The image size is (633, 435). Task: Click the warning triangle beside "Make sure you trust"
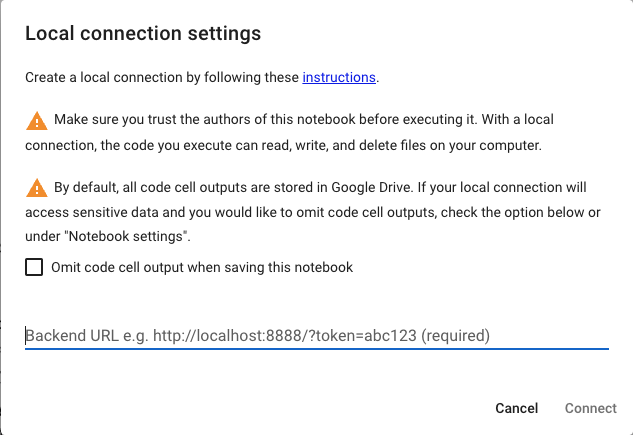click(x=37, y=121)
